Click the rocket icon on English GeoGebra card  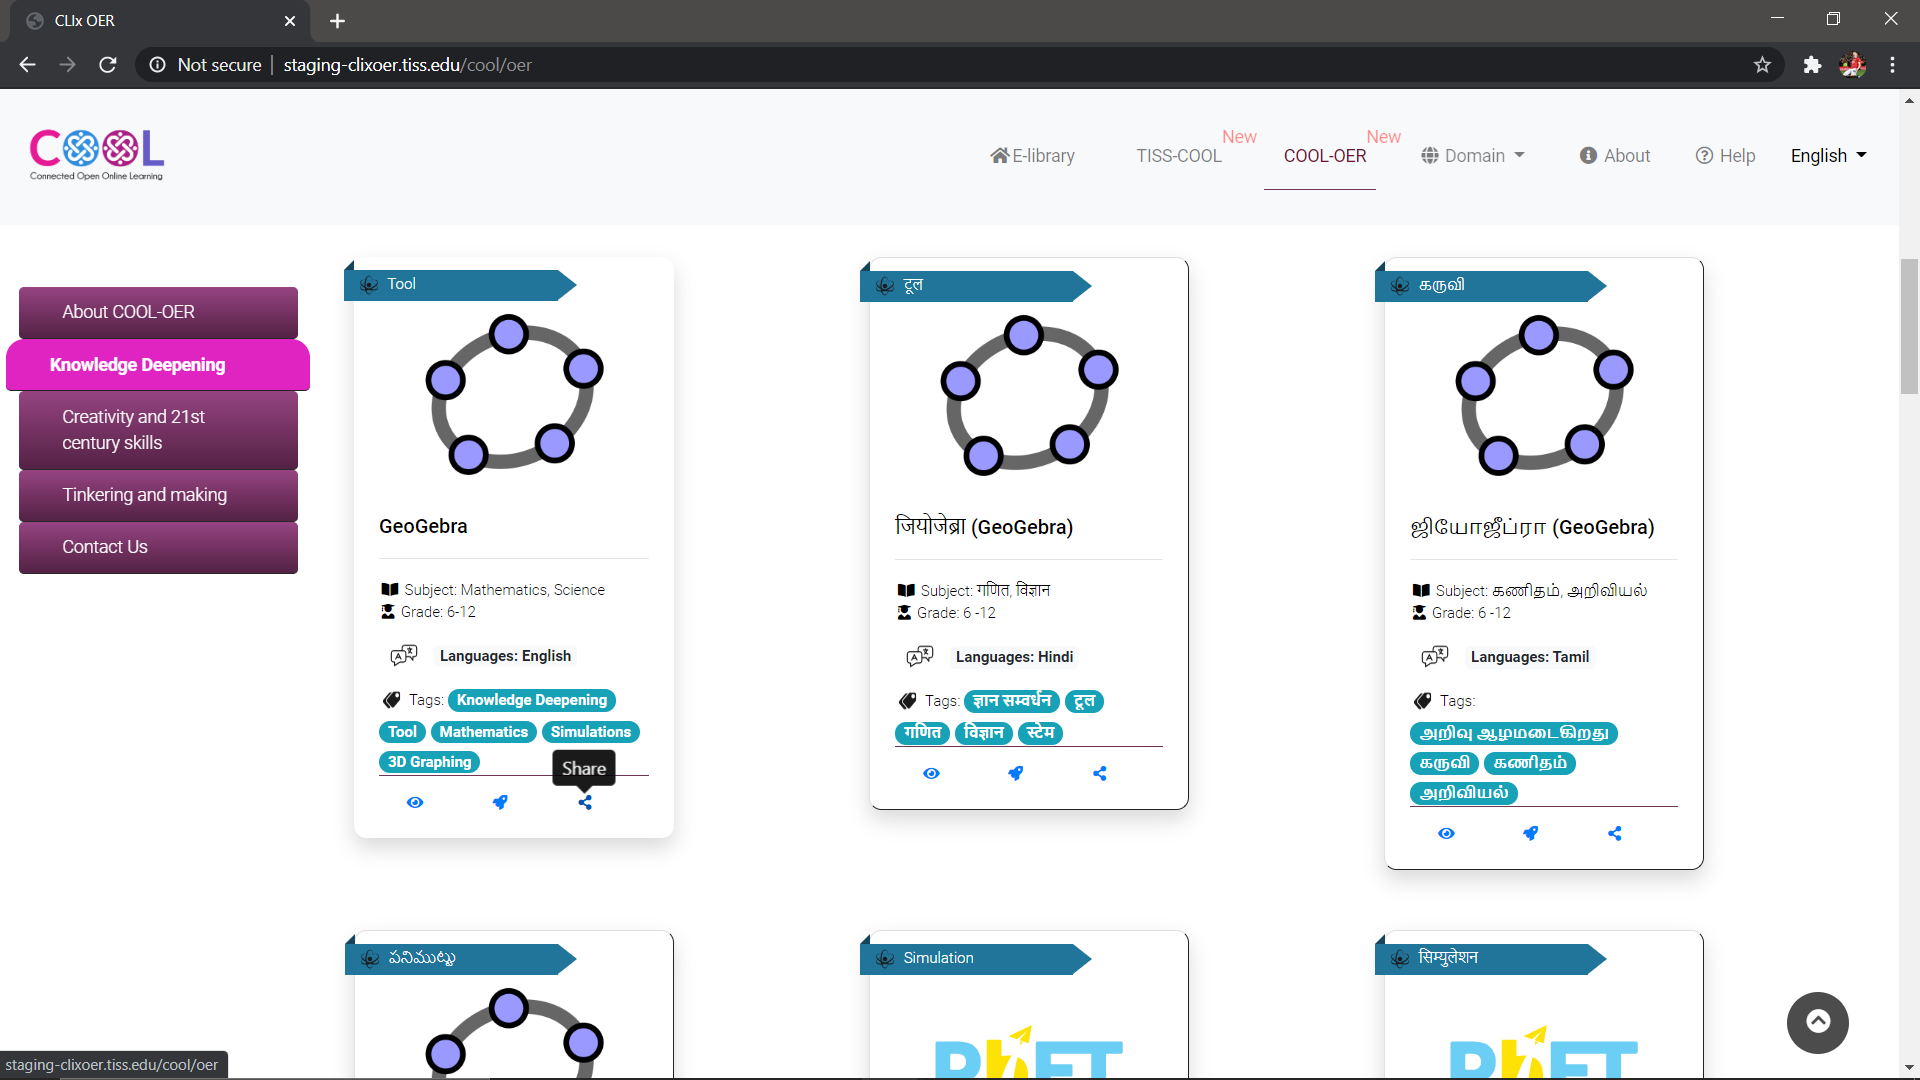click(500, 802)
